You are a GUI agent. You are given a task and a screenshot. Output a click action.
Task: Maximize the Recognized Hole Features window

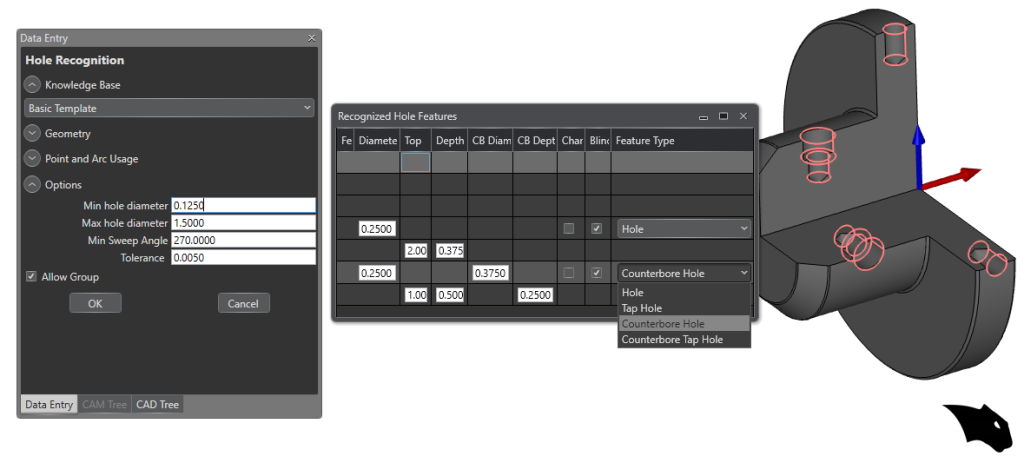point(723,117)
